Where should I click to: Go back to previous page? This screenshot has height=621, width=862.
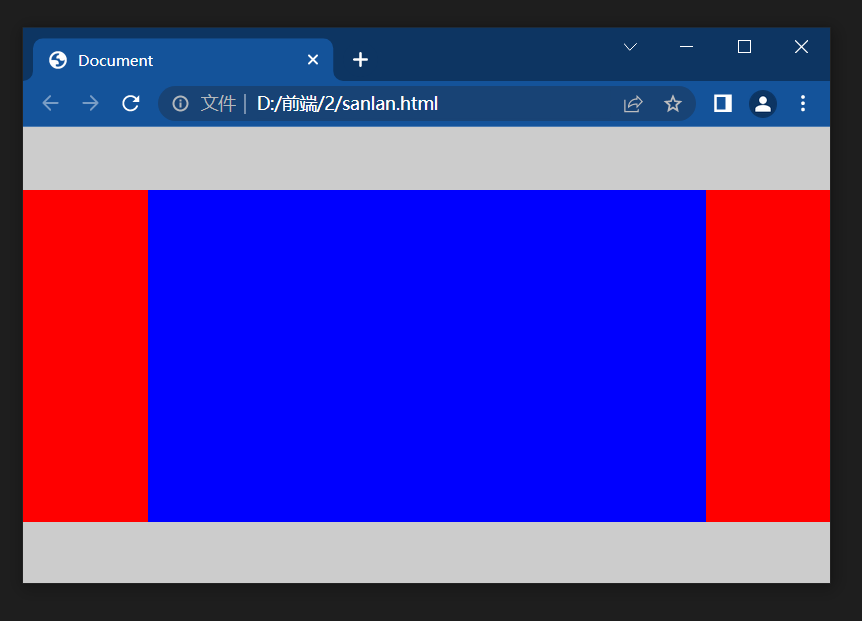51,103
